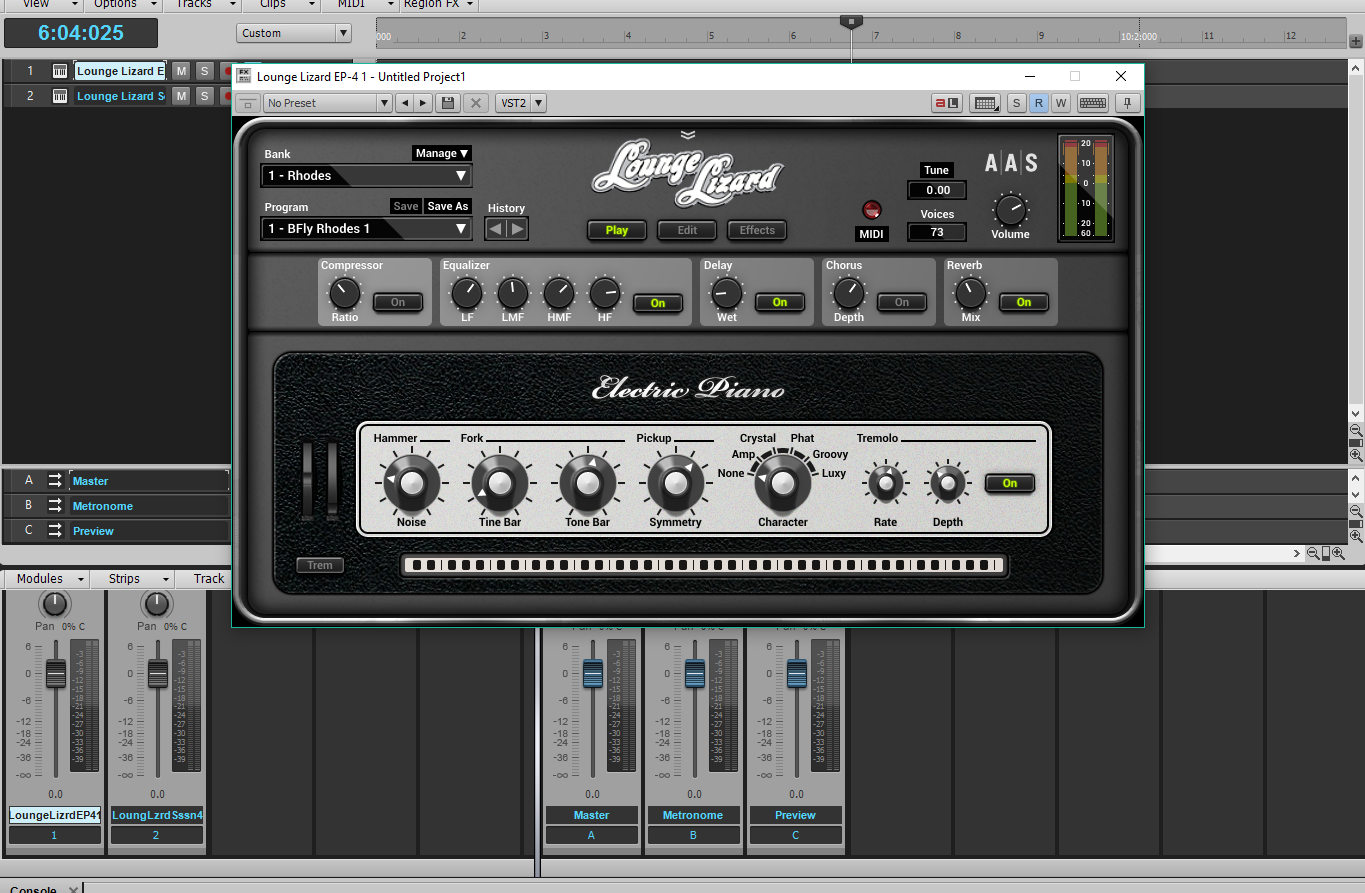The image size is (1365, 893).
Task: Go to next preset with right arrow
Action: click(423, 103)
